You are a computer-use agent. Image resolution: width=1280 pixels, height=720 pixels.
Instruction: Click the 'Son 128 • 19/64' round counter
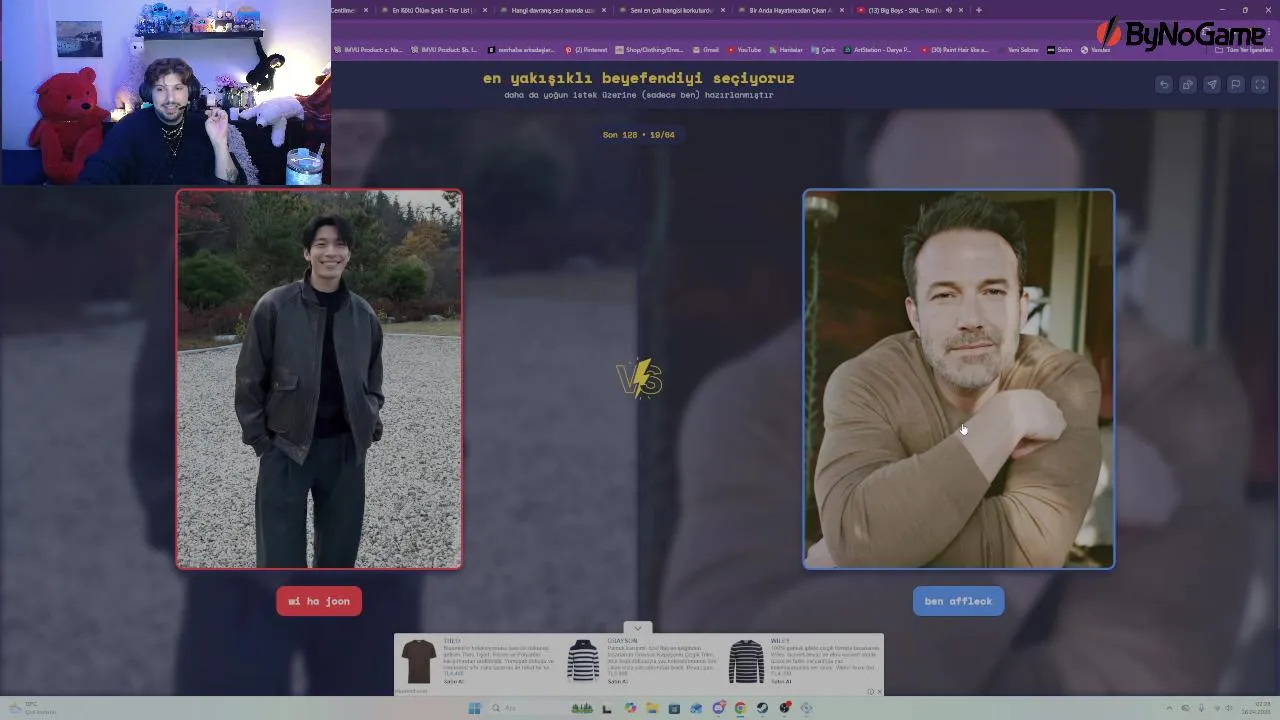pos(638,134)
